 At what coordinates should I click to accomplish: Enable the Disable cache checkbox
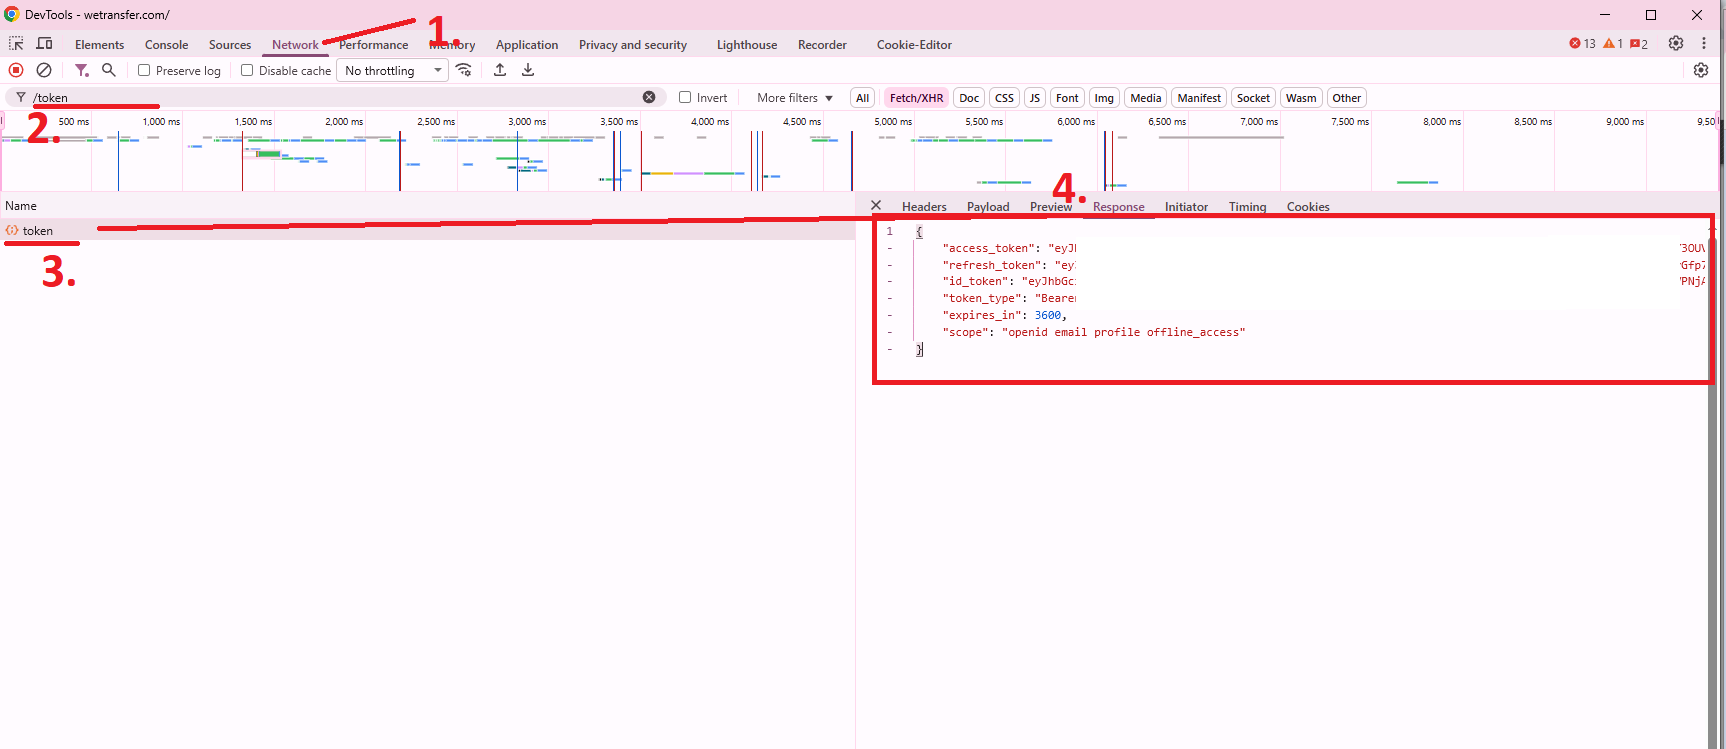(247, 70)
